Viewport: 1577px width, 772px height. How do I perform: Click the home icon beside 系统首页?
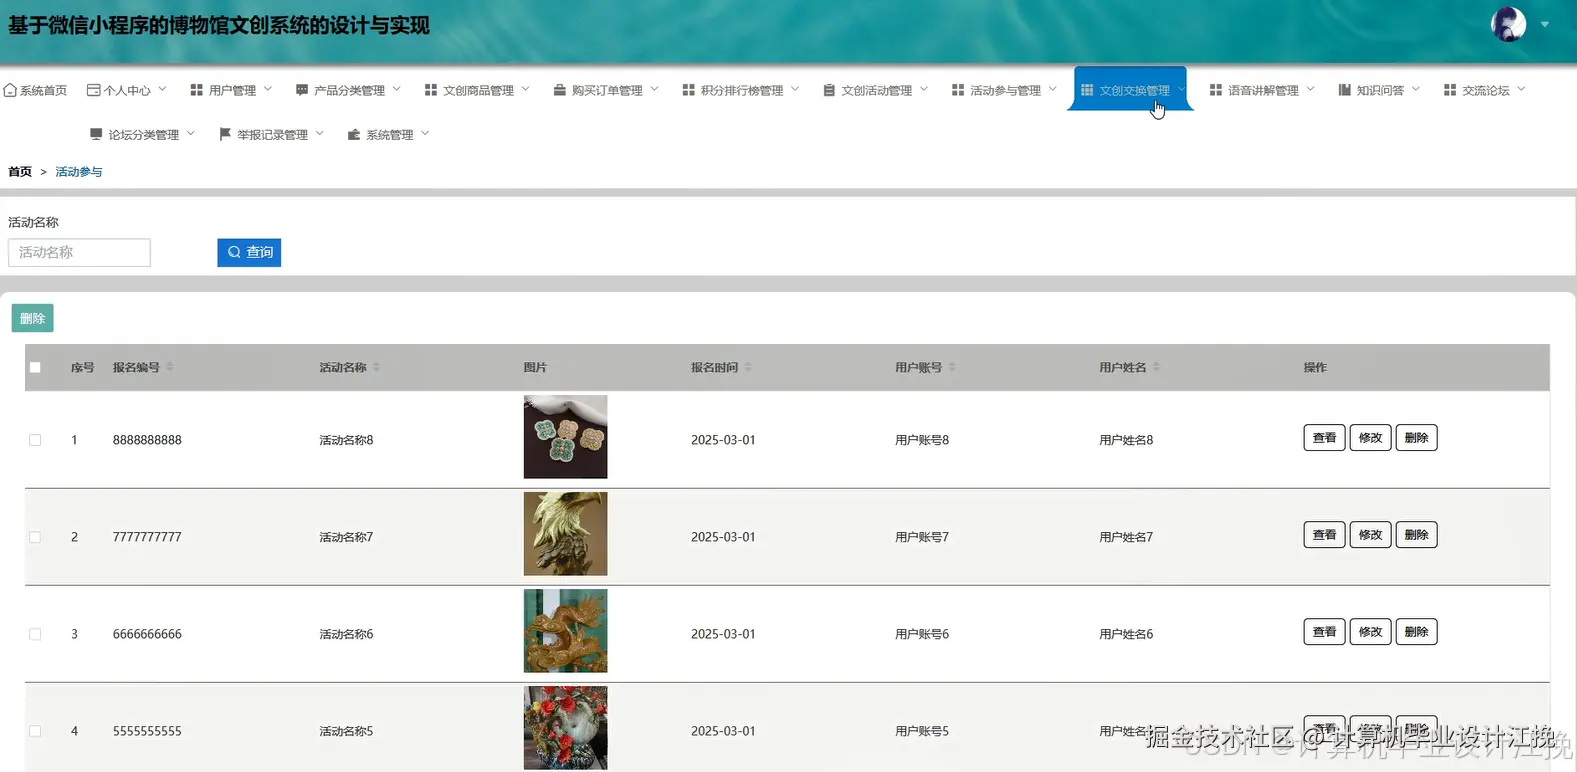pyautogui.click(x=10, y=90)
